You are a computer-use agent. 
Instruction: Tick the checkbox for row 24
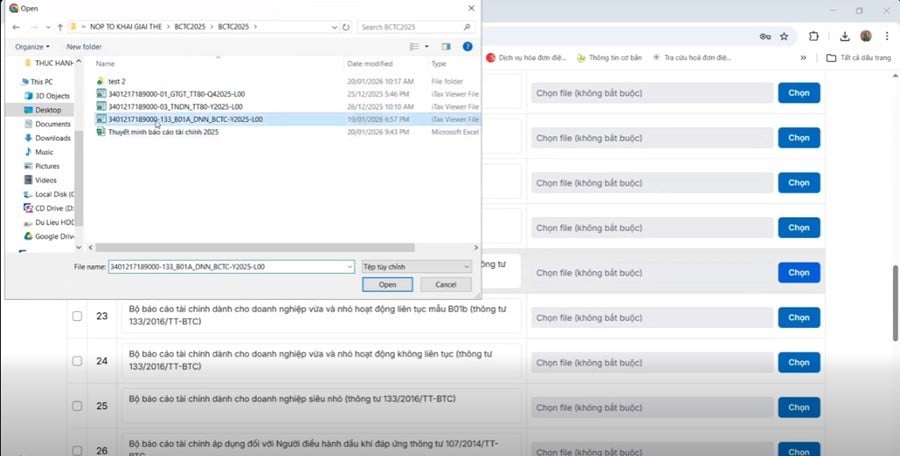point(77,361)
